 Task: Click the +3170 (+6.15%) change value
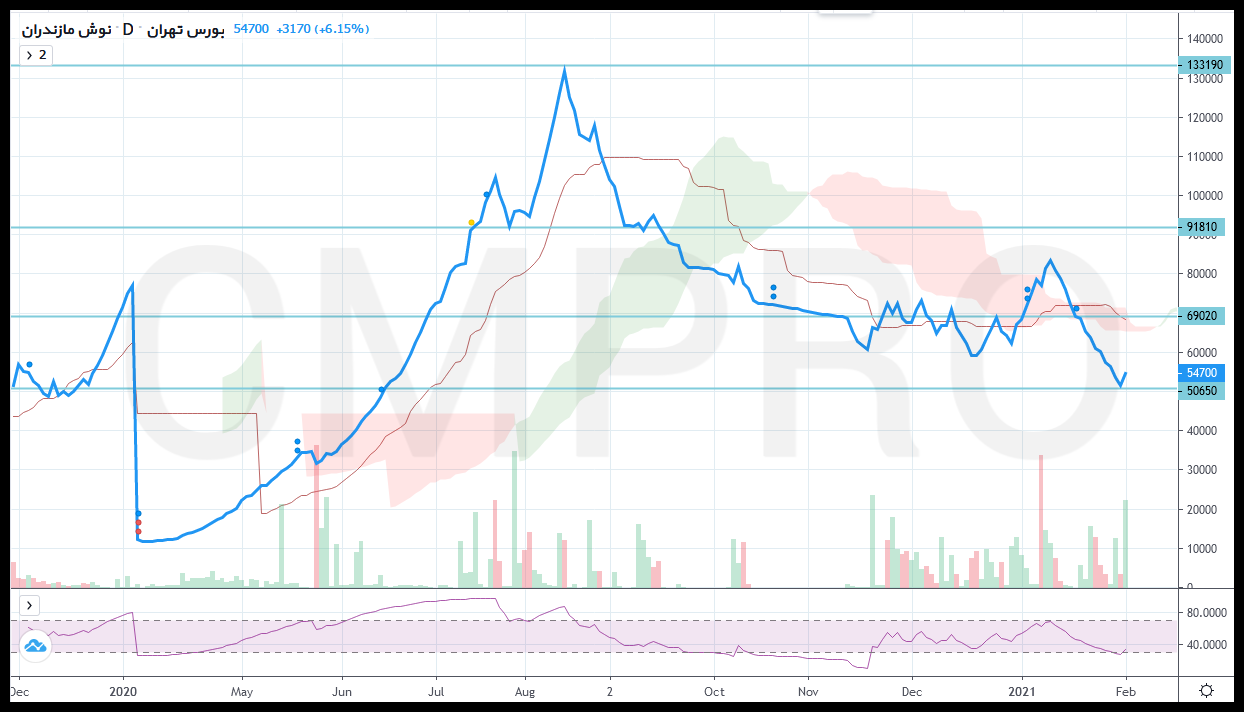[x=322, y=30]
